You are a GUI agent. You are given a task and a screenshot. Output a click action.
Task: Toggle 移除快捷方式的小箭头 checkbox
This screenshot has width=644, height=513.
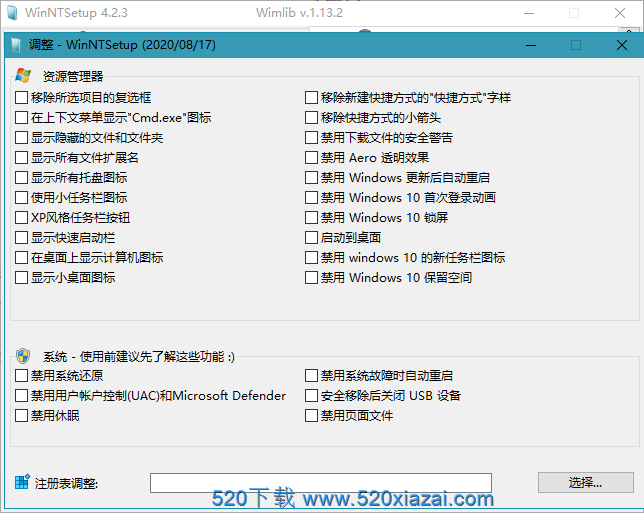[x=311, y=118]
